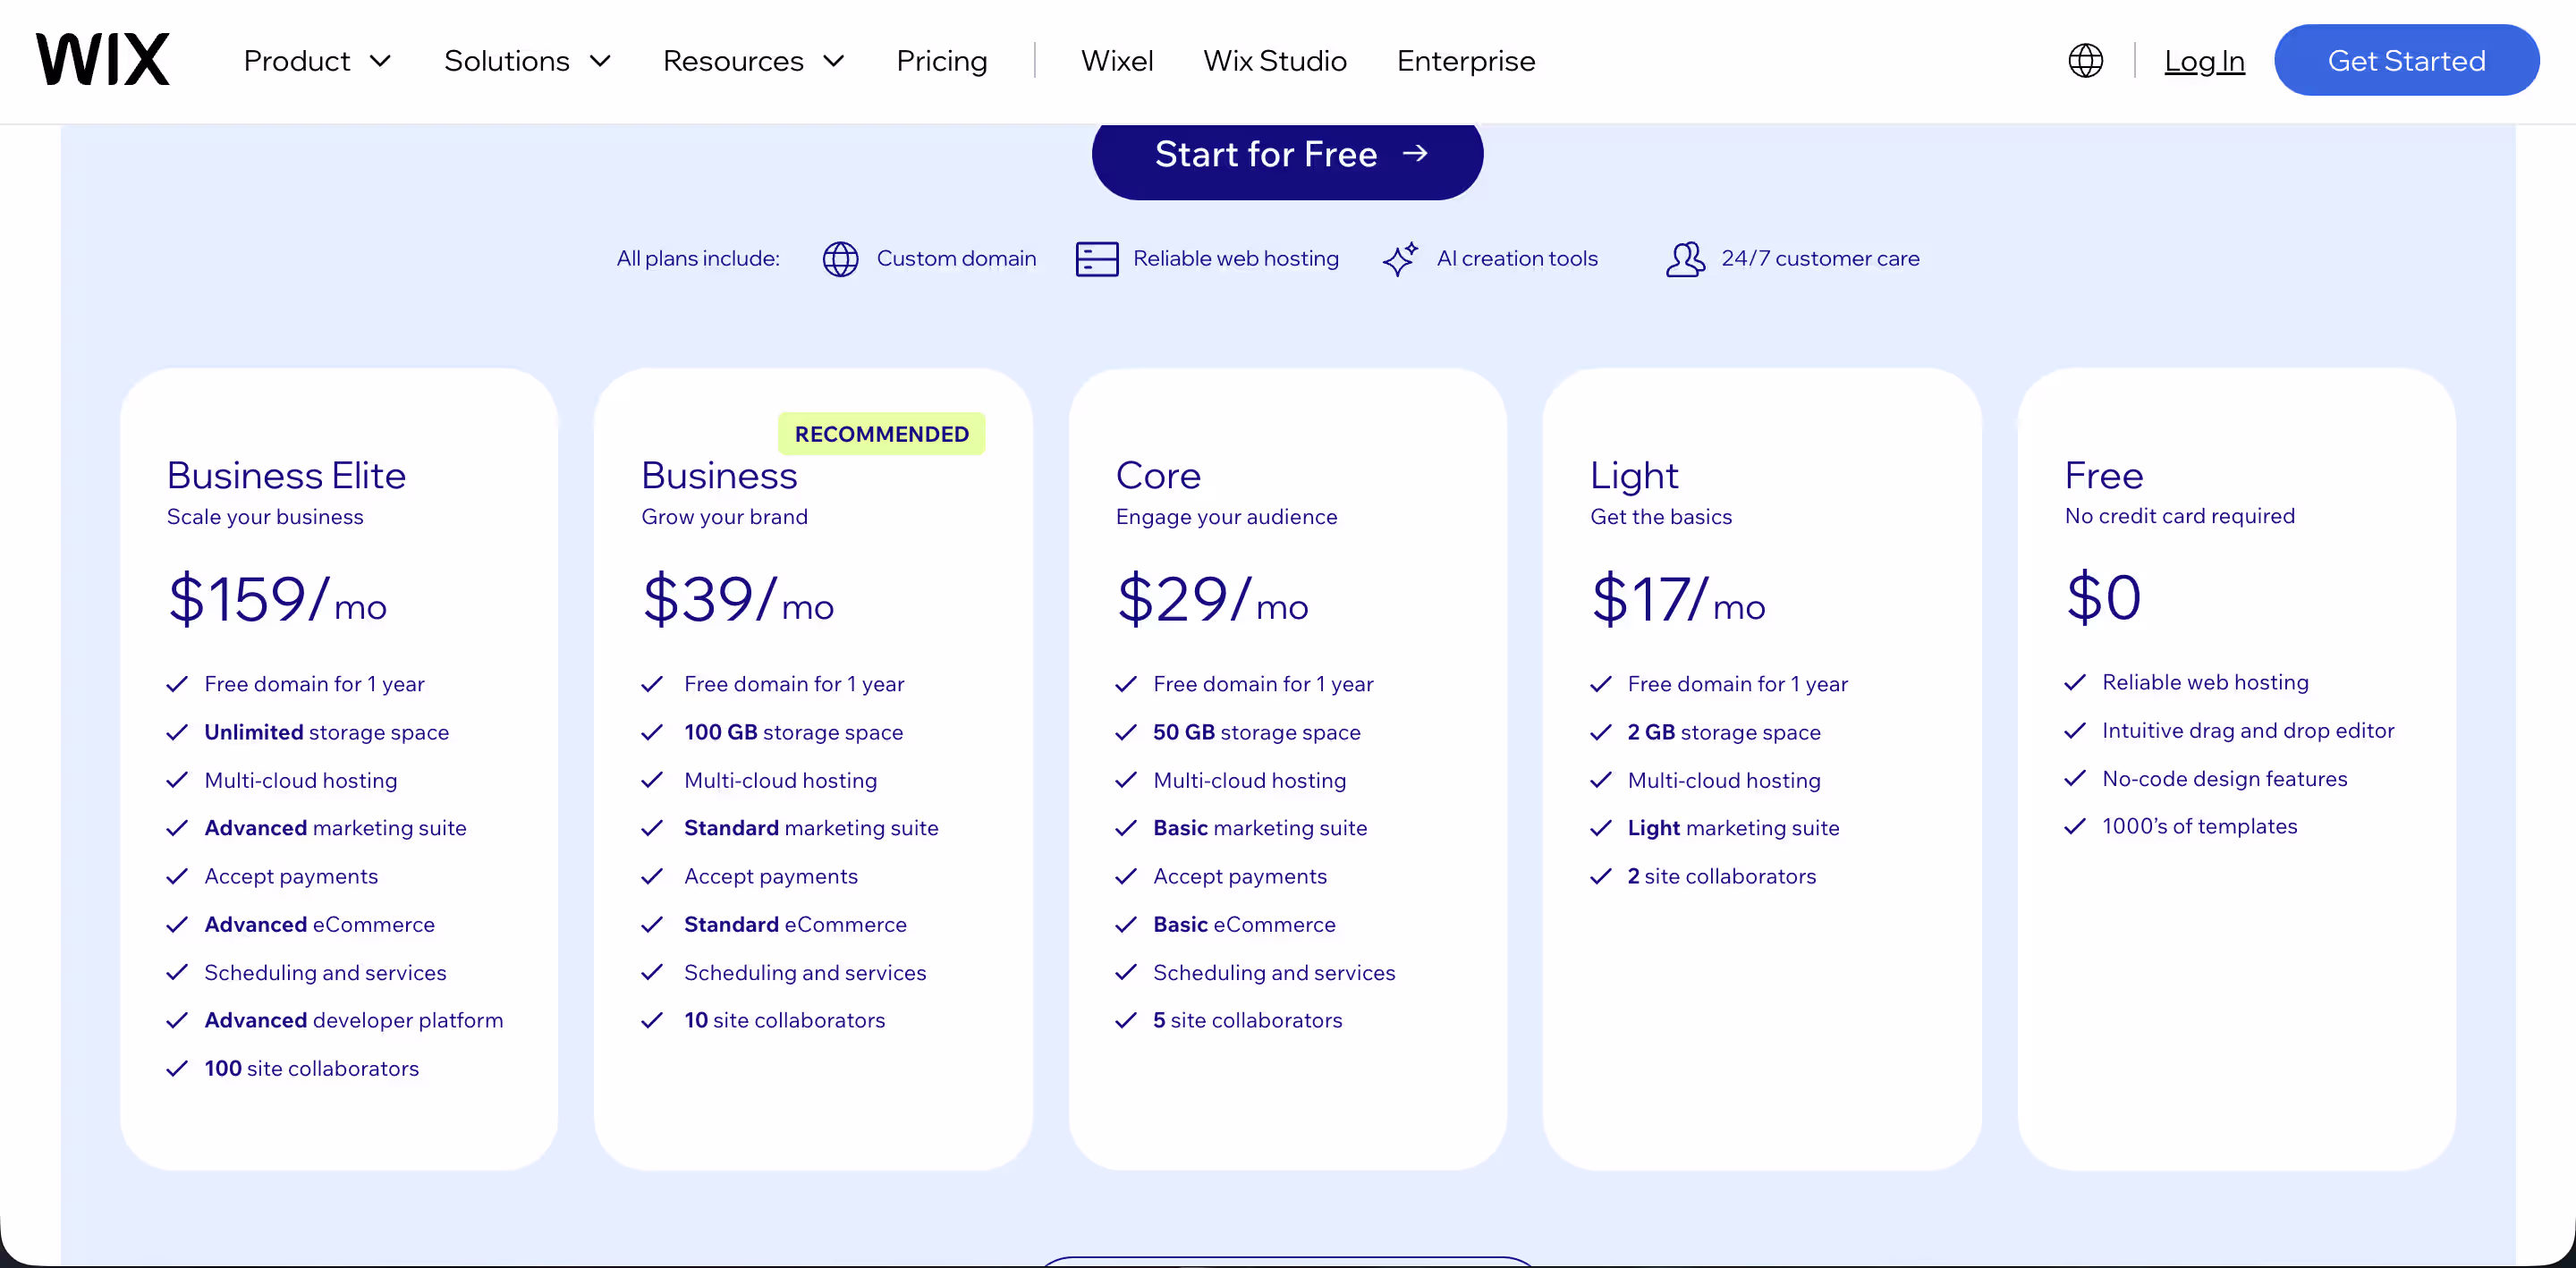Image resolution: width=2576 pixels, height=1268 pixels.
Task: Select the Free plan title
Action: point(2104,475)
